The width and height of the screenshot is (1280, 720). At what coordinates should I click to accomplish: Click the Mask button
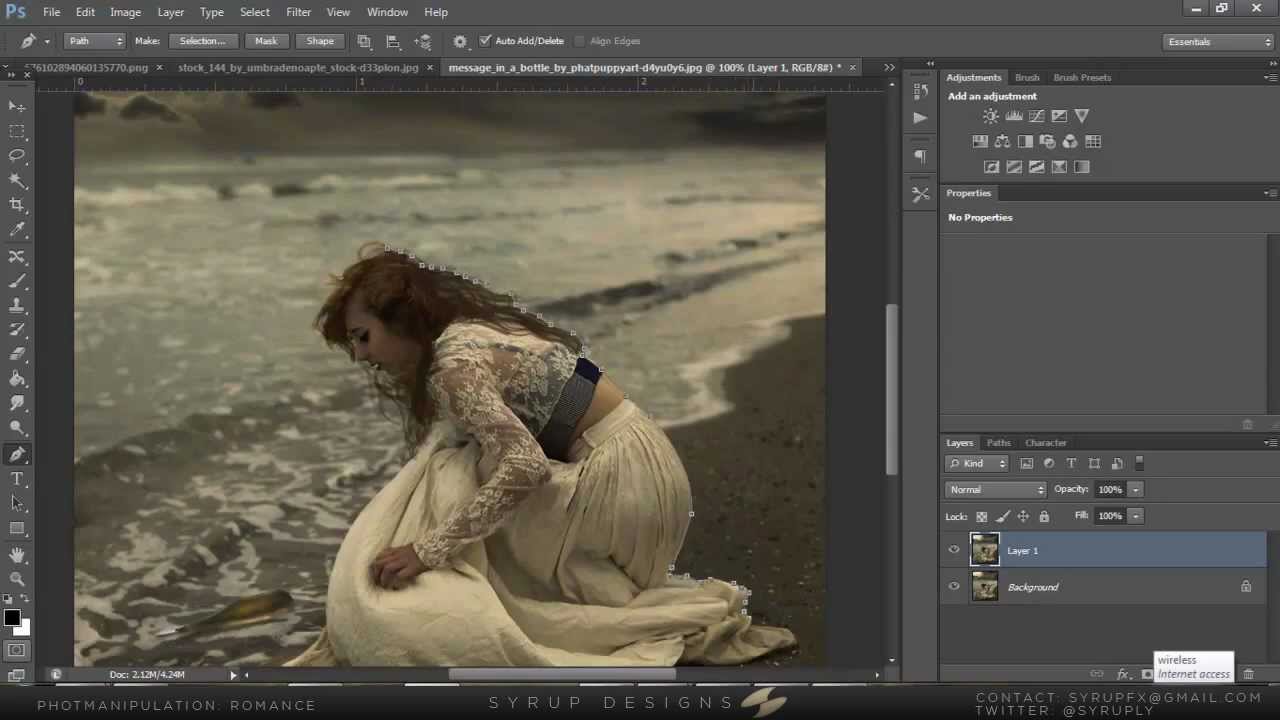pos(266,41)
